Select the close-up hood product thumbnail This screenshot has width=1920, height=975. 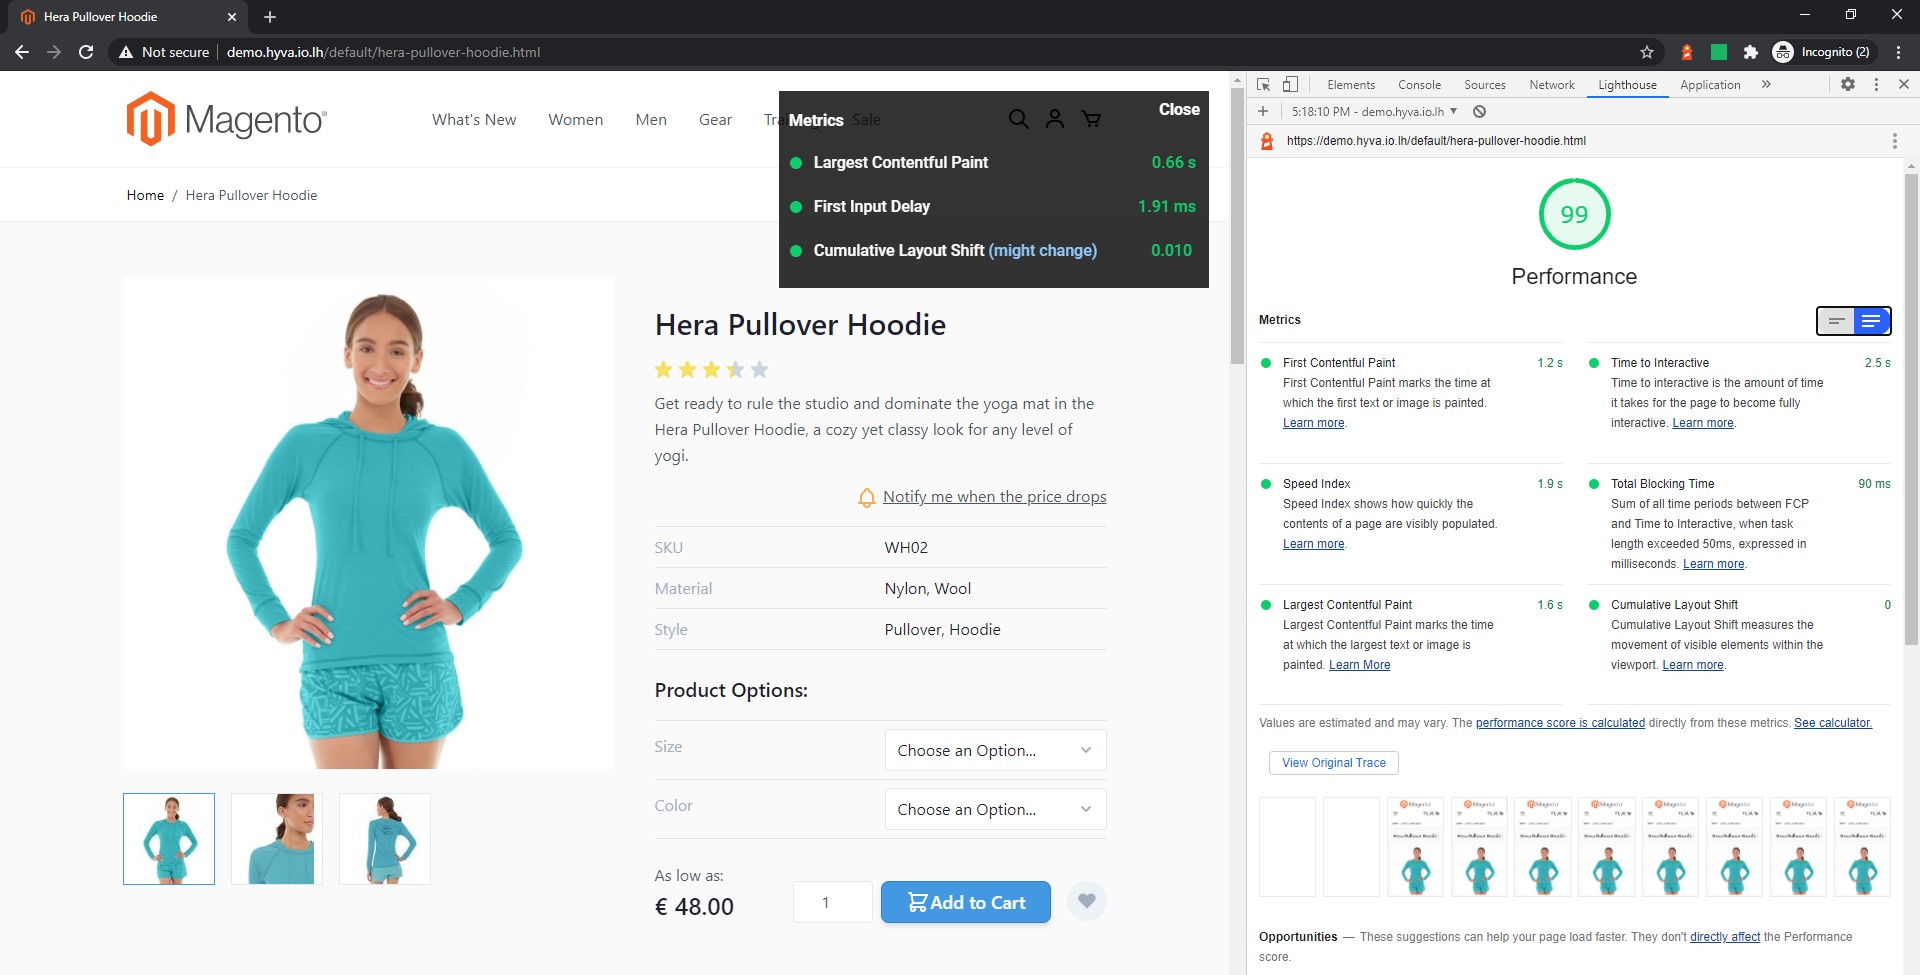(x=277, y=839)
